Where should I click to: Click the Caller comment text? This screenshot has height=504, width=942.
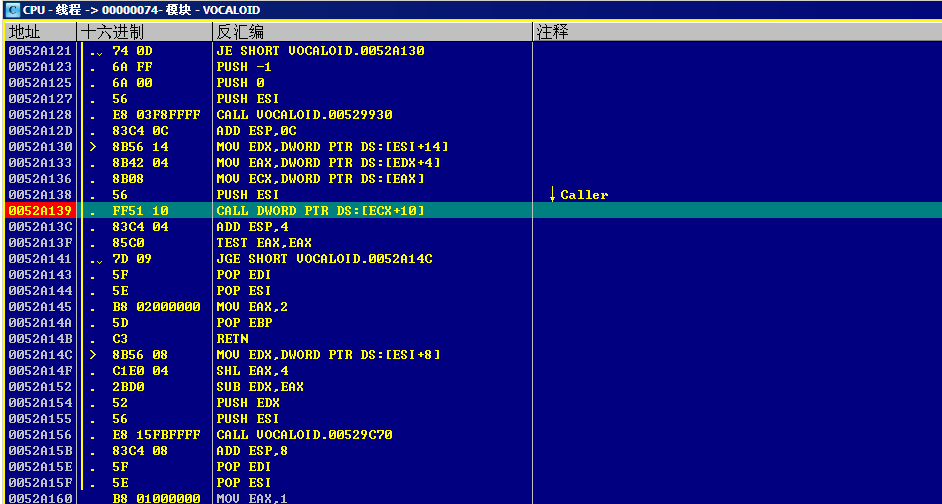click(x=584, y=195)
